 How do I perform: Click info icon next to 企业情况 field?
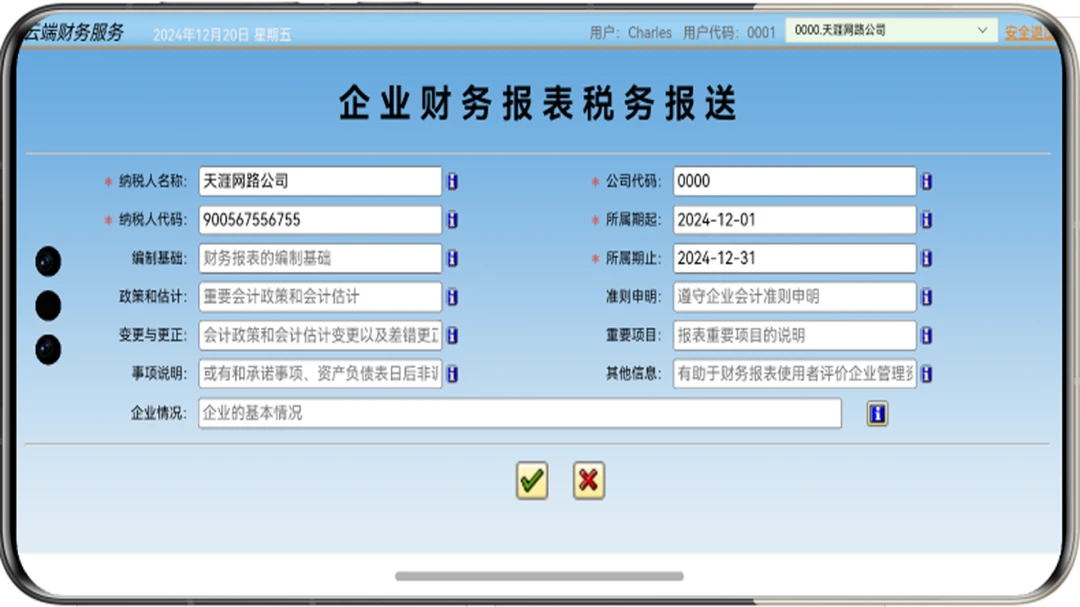click(x=877, y=413)
